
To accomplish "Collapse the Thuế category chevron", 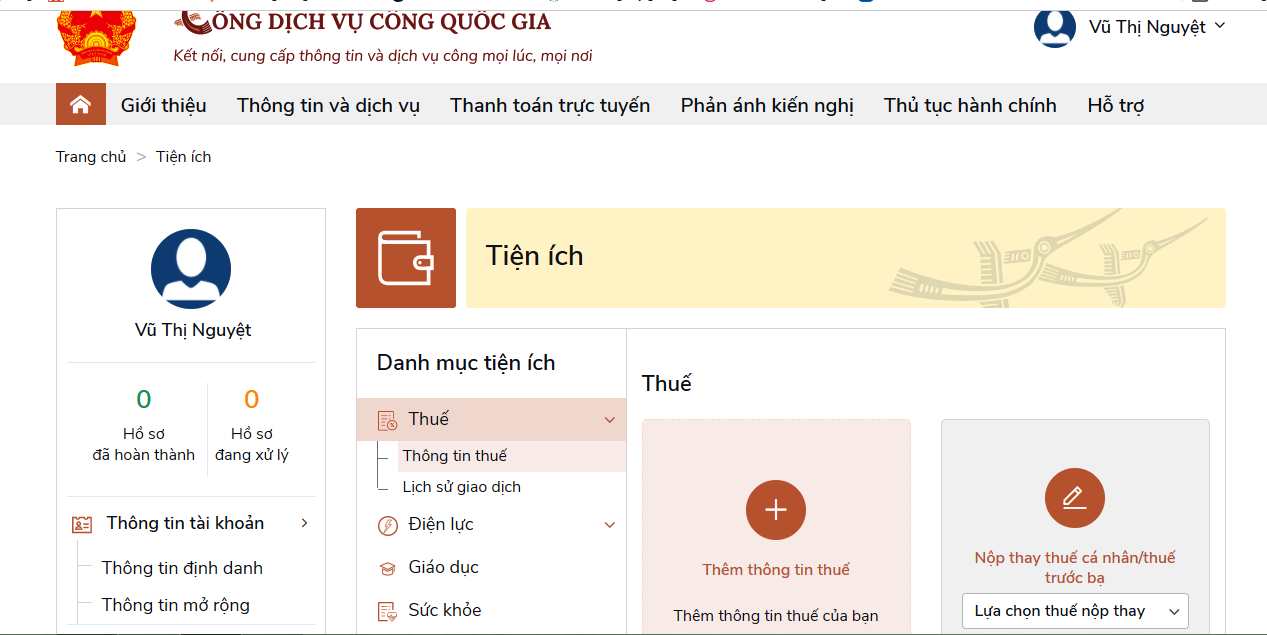I will coord(610,420).
